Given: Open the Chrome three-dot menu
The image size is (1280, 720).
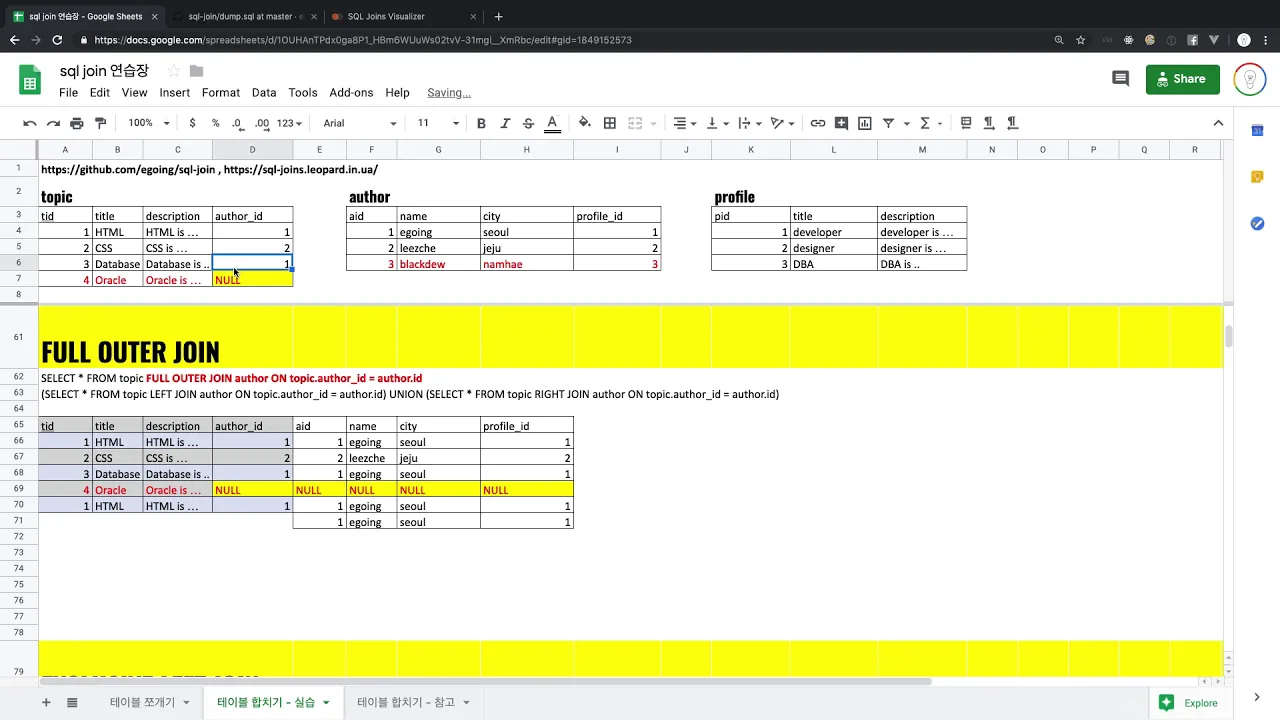Looking at the screenshot, I should click(1266, 40).
